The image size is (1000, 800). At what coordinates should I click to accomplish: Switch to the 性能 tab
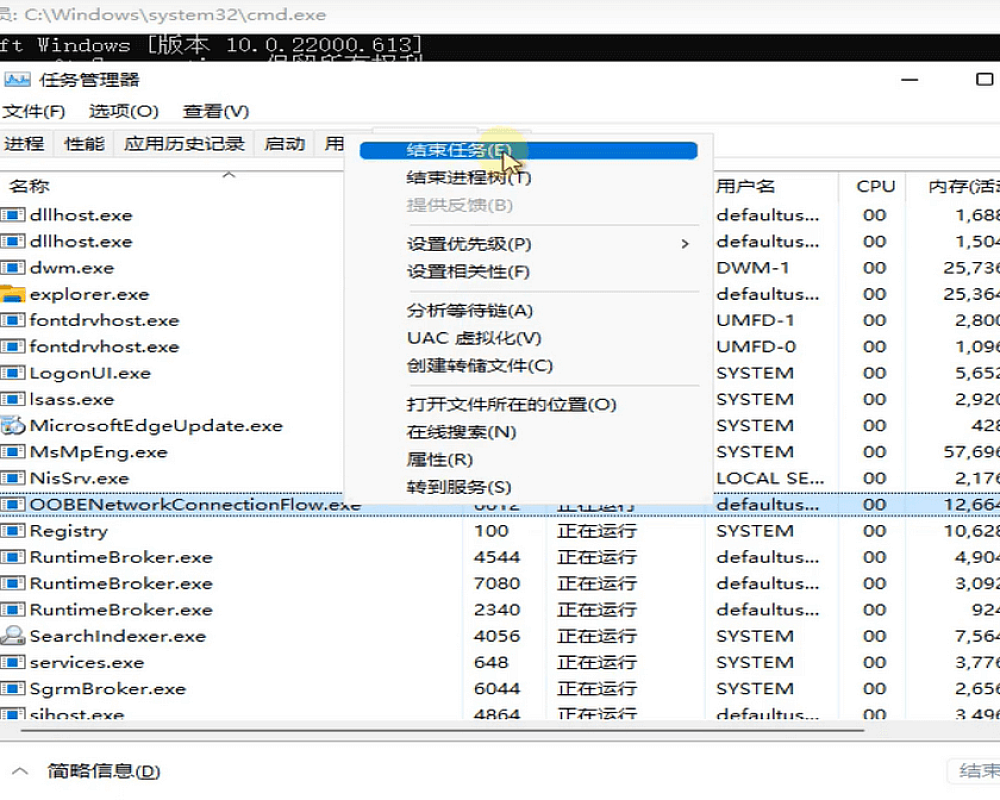(x=84, y=144)
